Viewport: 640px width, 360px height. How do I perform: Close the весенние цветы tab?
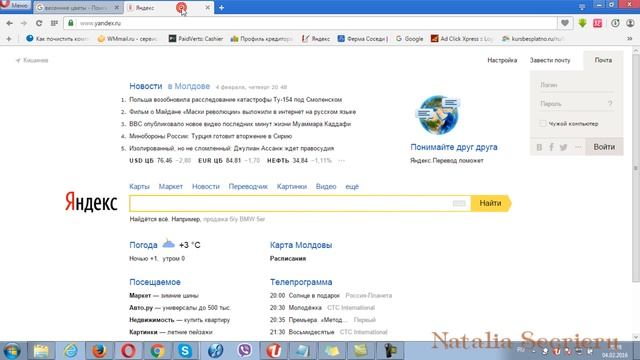(x=116, y=7)
